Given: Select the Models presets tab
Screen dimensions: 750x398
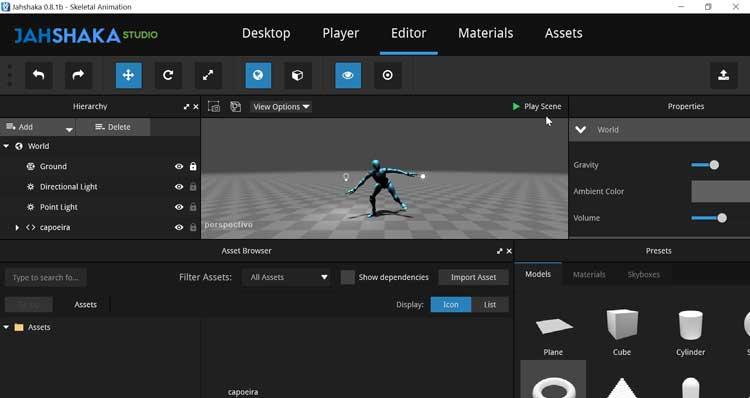Looking at the screenshot, I should tap(538, 274).
